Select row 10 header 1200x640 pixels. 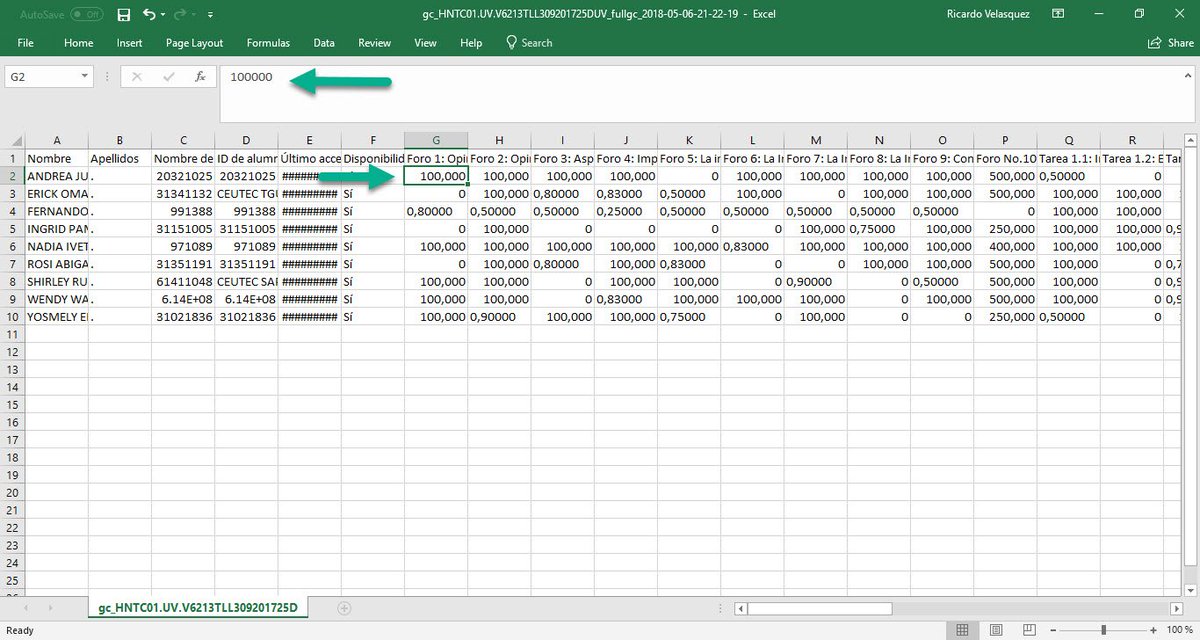tap(12, 317)
